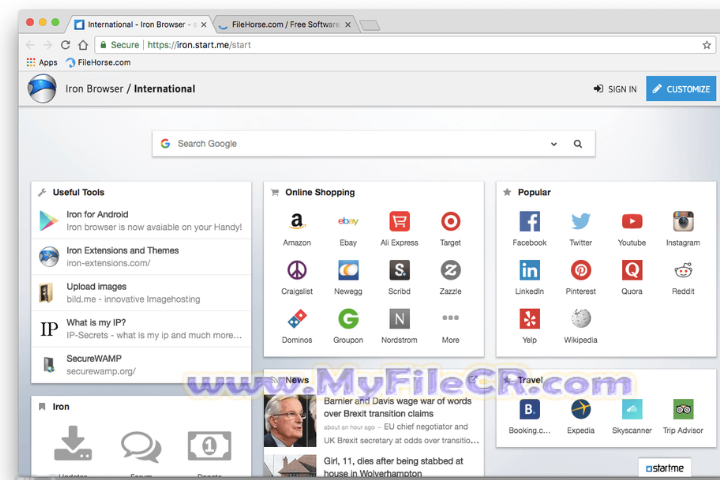
Task: Open the Ebay shortcut
Action: point(348,229)
